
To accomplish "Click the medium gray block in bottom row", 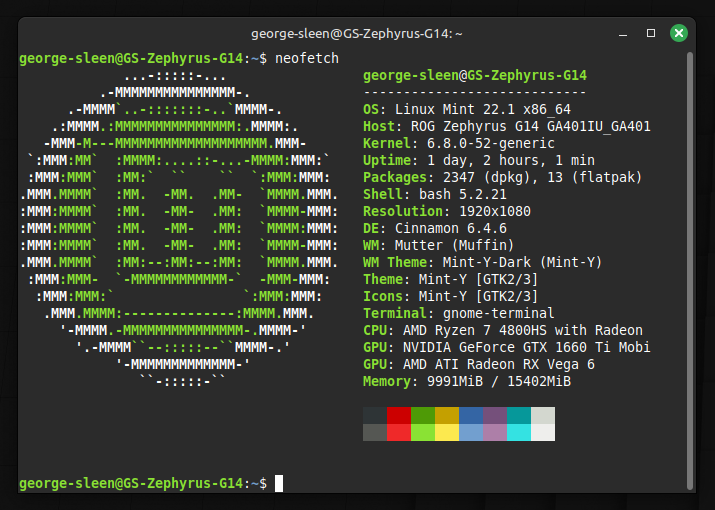I will pos(375,432).
